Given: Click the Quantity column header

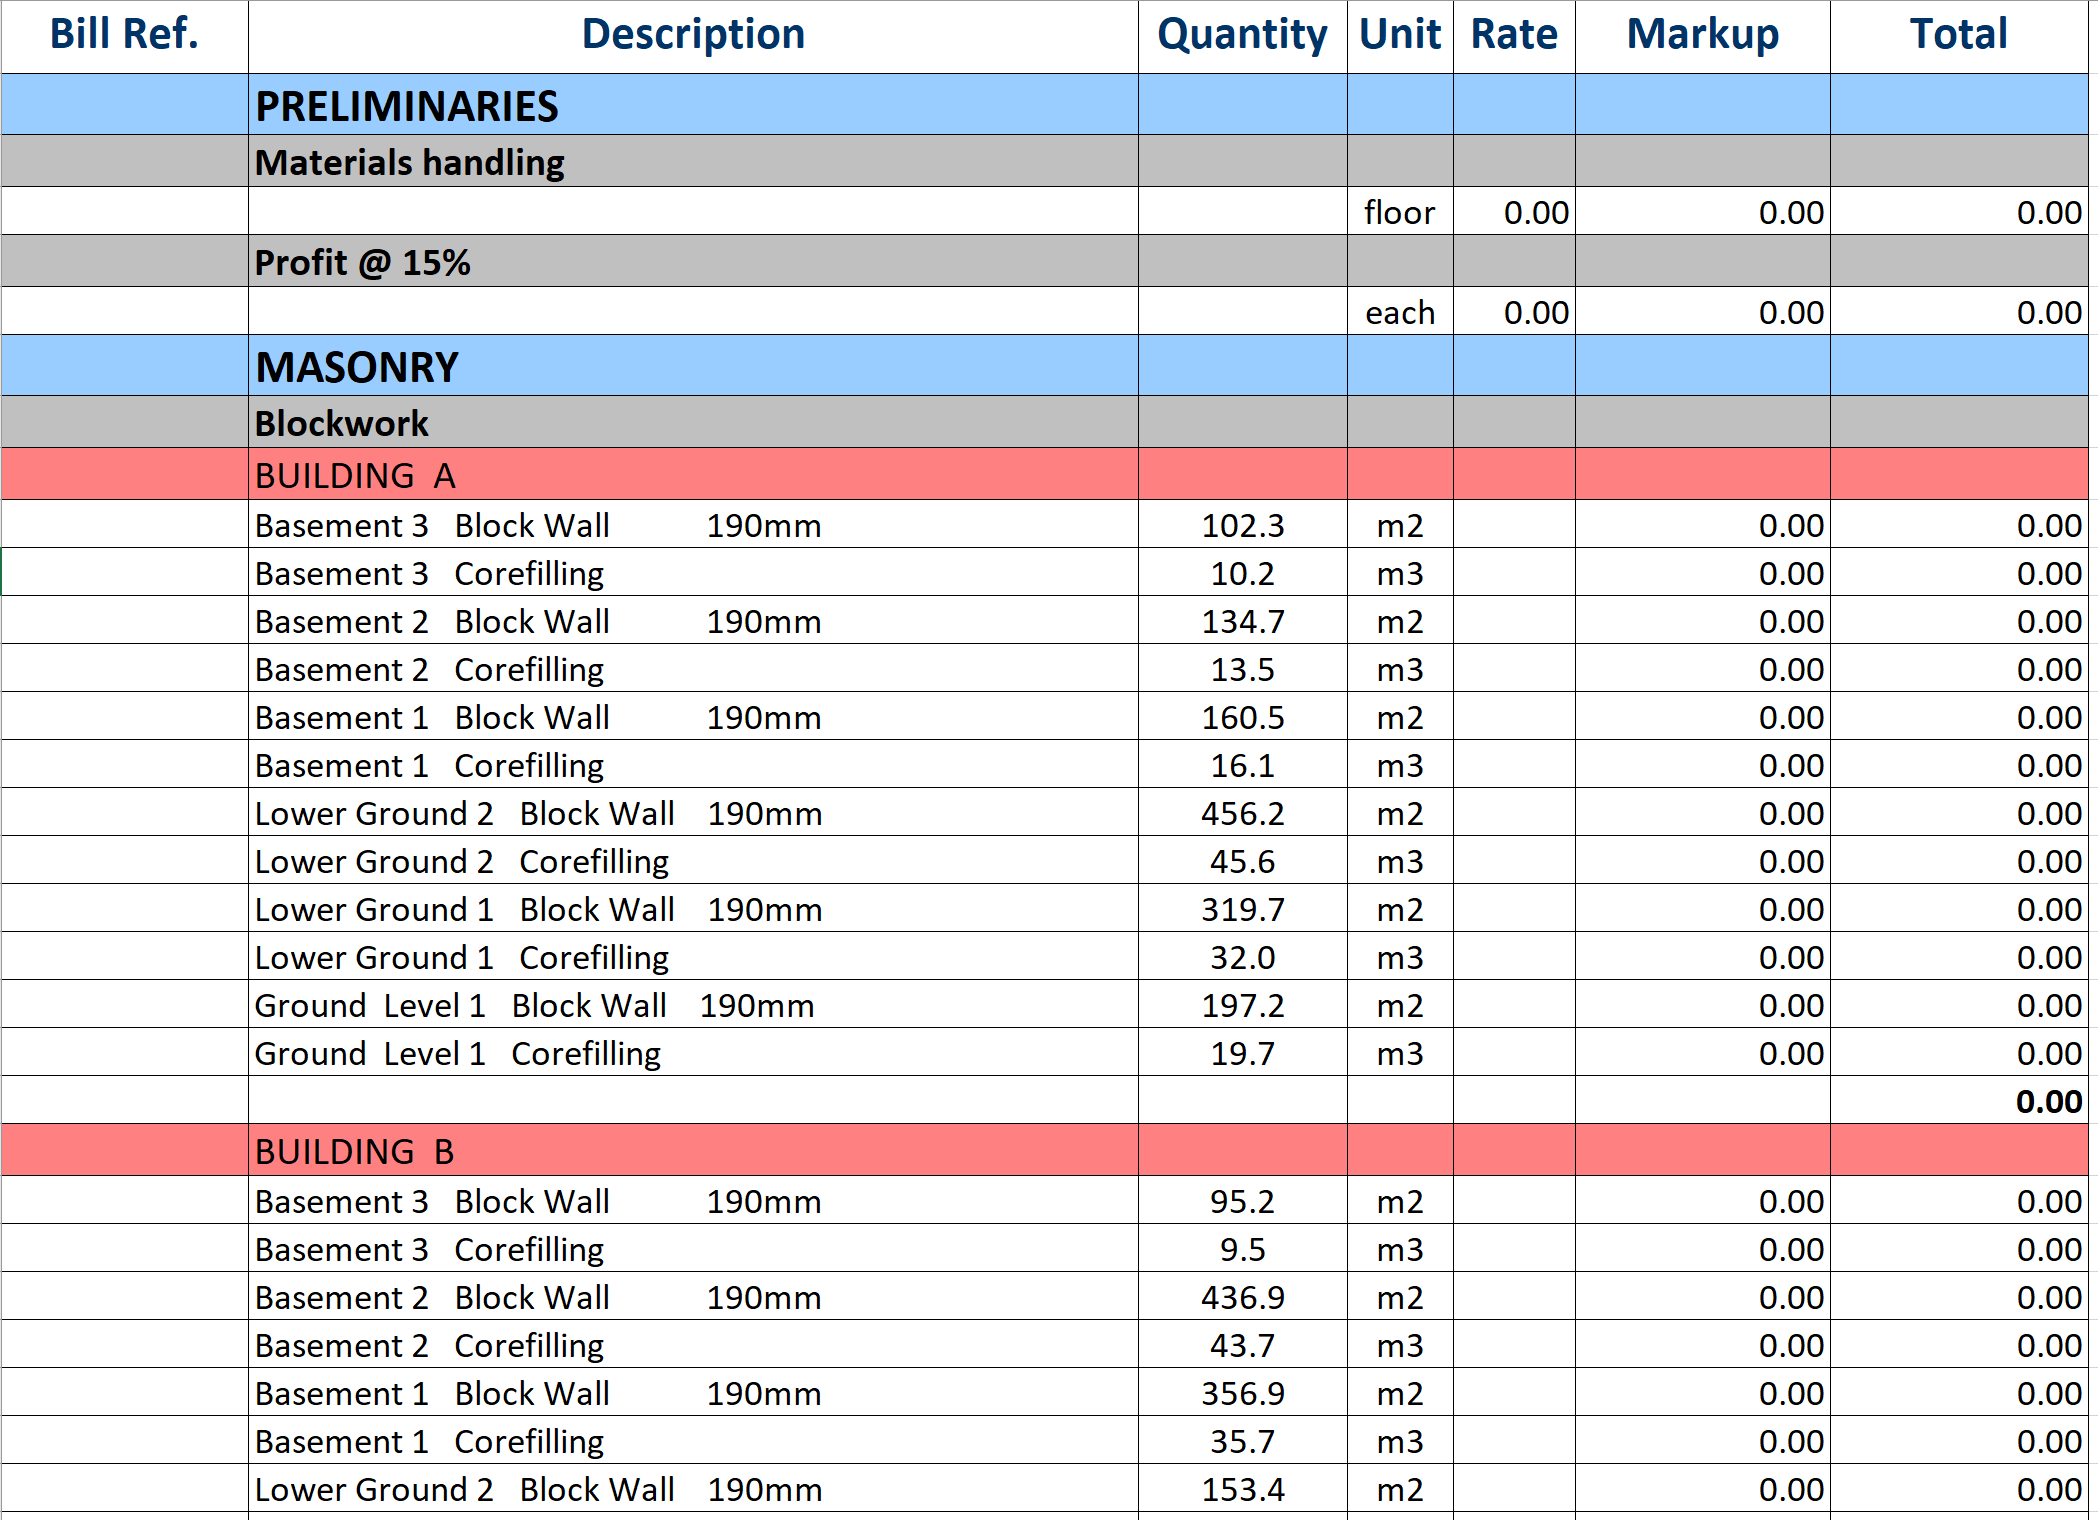Looking at the screenshot, I should (1241, 35).
